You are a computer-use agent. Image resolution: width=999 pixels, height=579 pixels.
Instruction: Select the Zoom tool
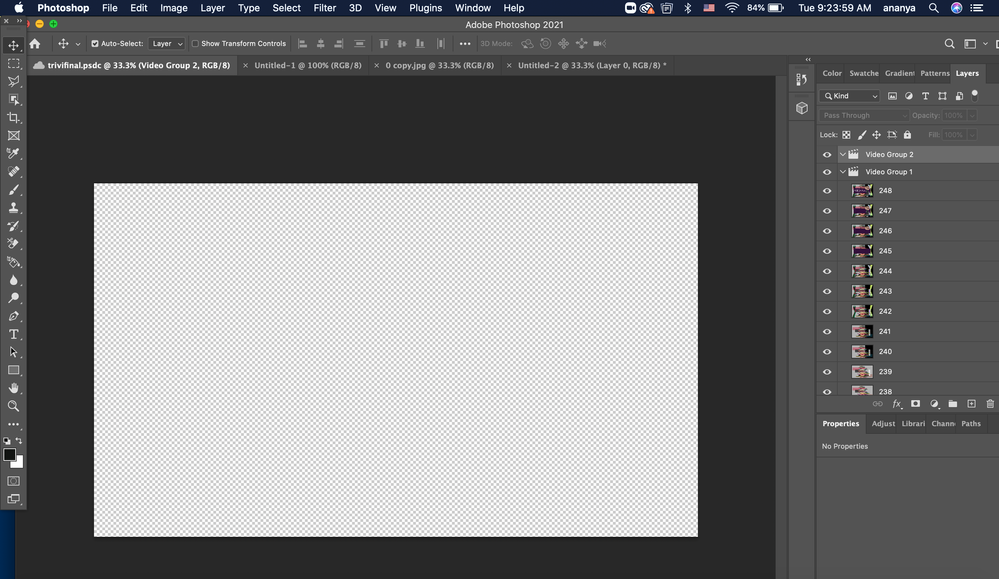click(x=14, y=405)
